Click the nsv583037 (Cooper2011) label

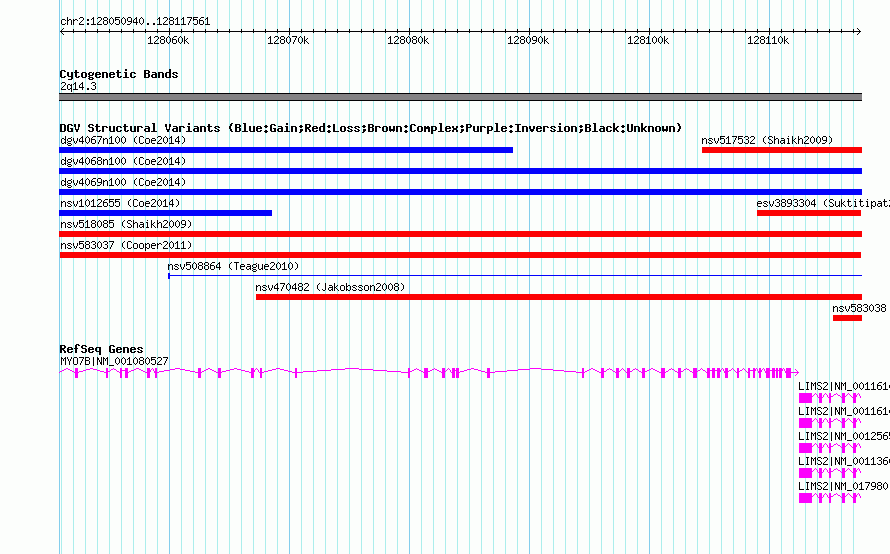pyautogui.click(x=126, y=245)
